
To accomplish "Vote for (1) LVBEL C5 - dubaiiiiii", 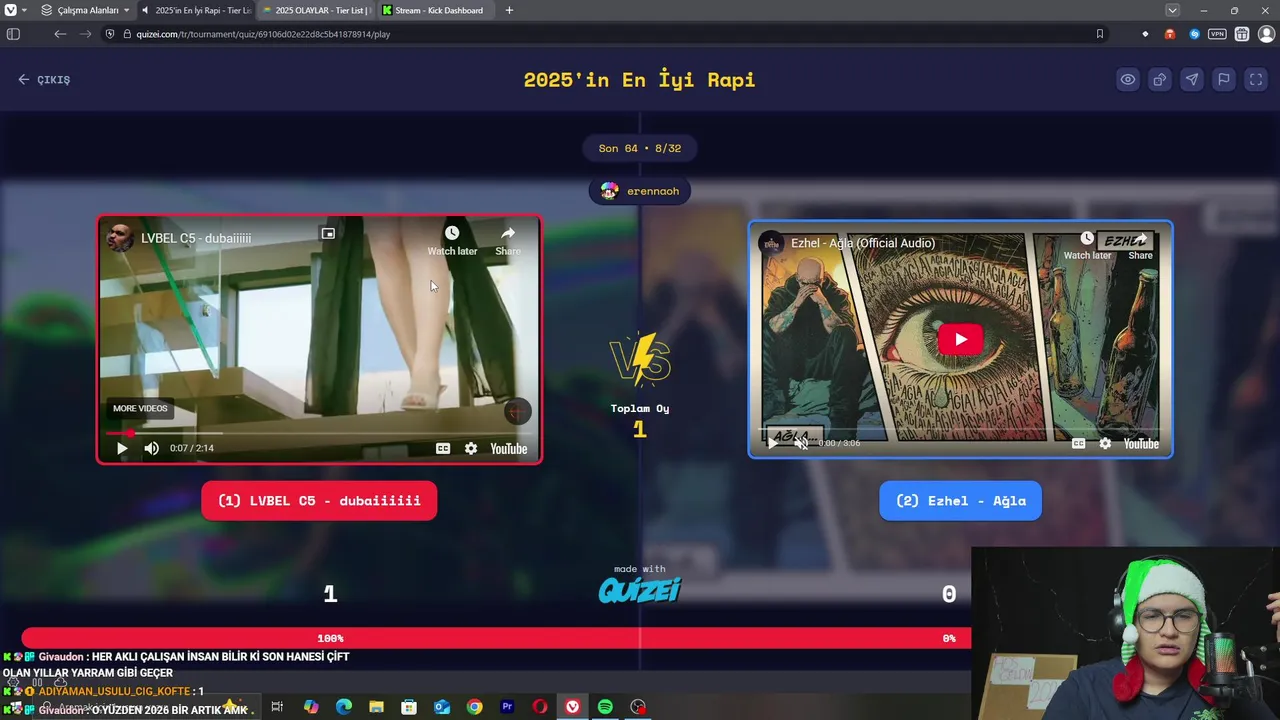I will point(319,501).
